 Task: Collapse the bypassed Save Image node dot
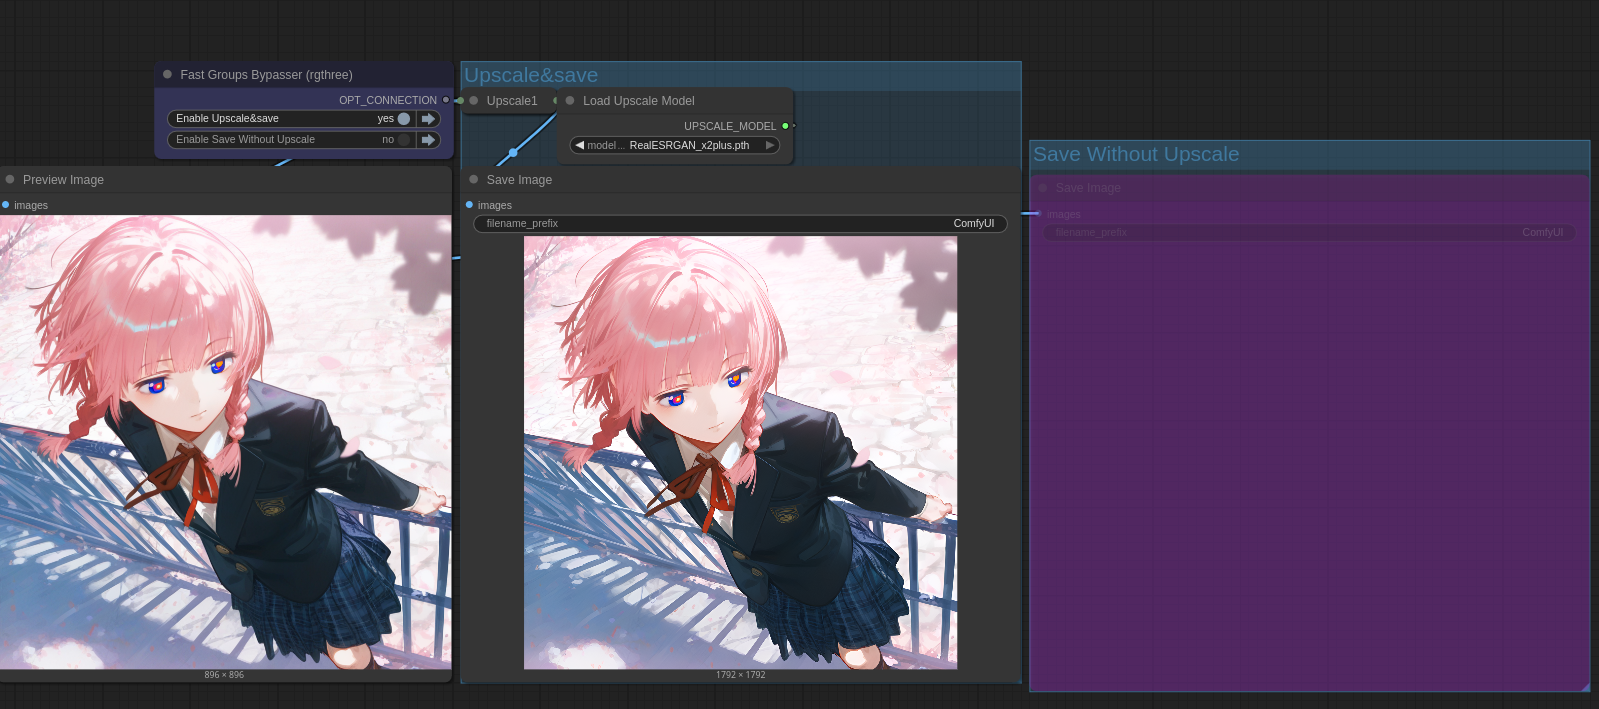(1043, 187)
